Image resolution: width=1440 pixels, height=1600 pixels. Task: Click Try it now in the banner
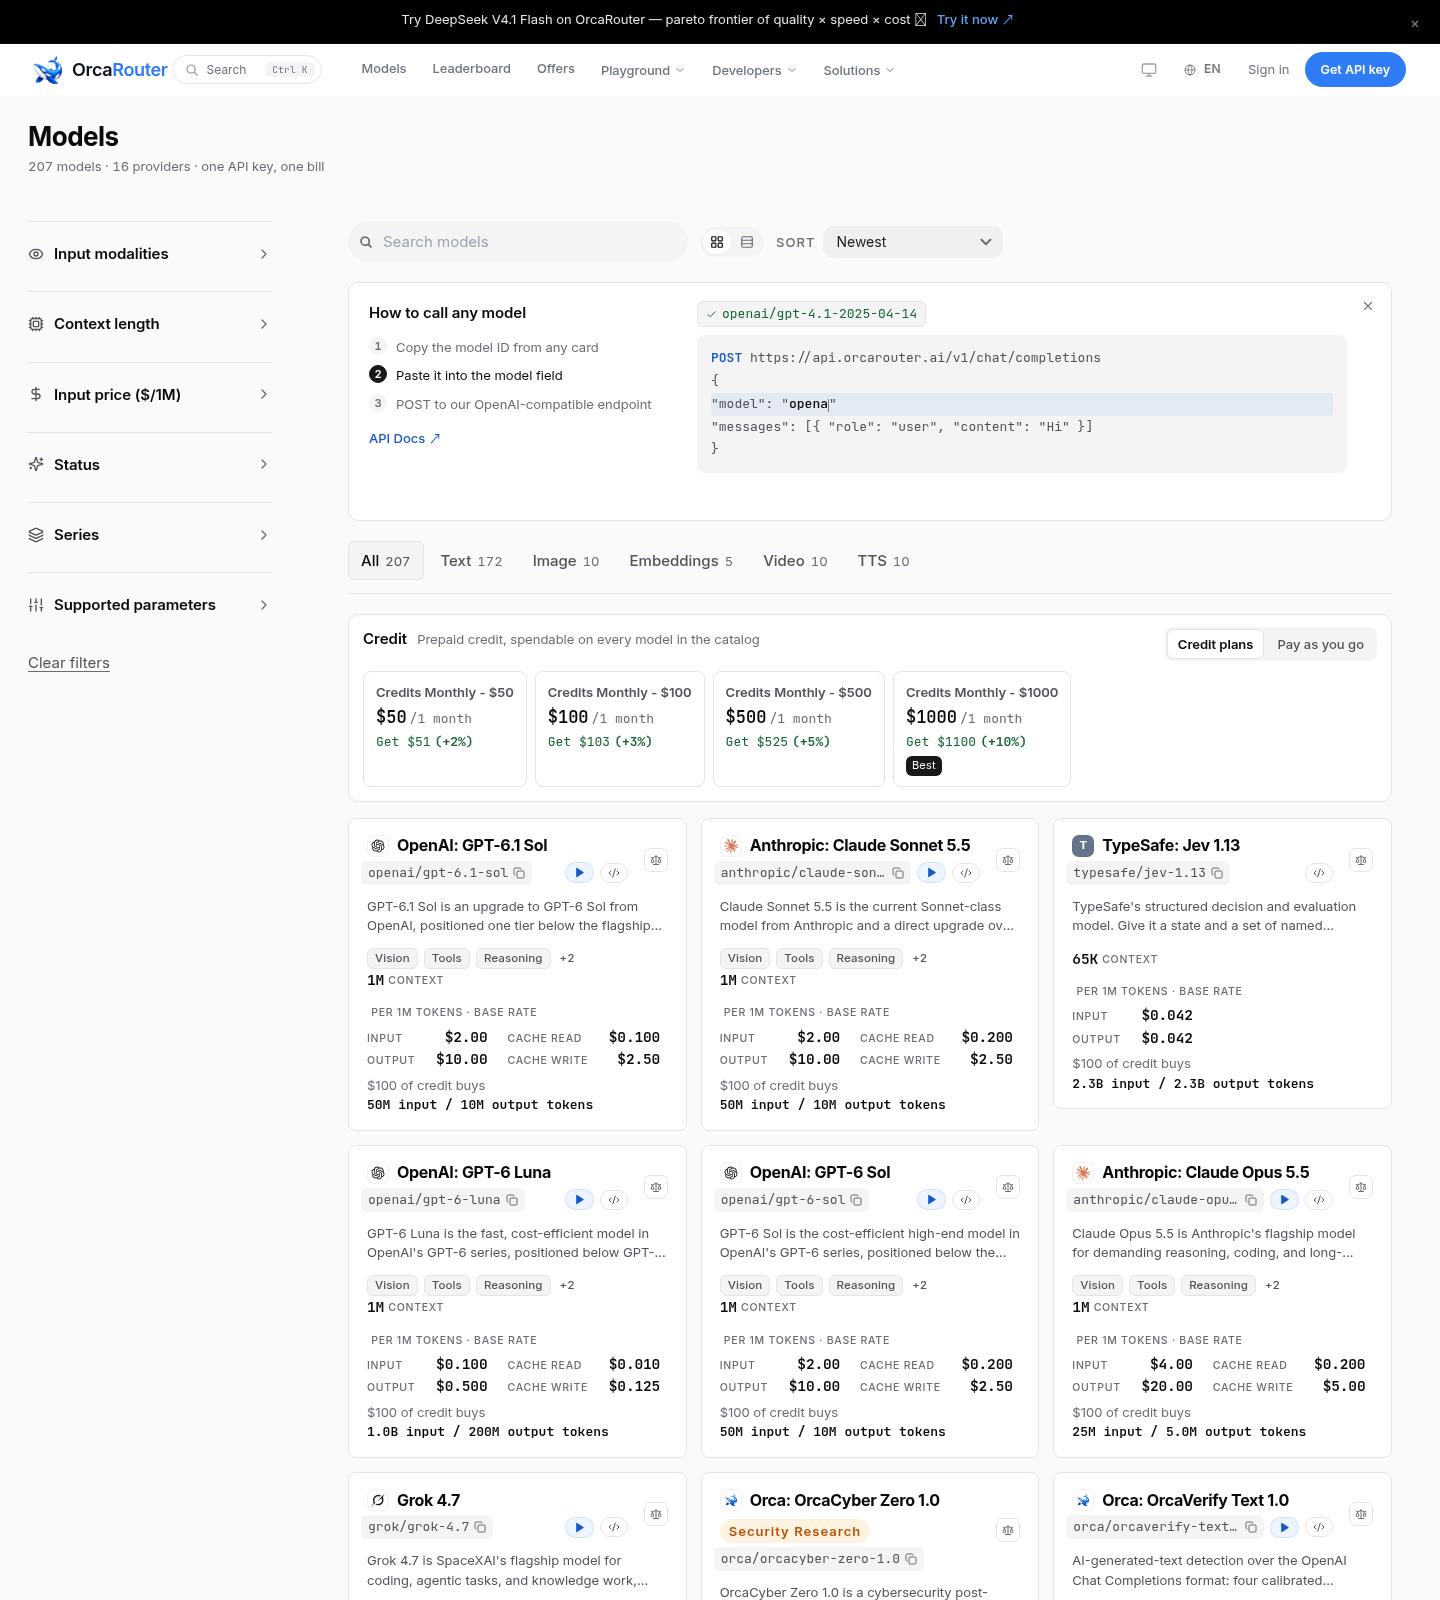point(975,20)
